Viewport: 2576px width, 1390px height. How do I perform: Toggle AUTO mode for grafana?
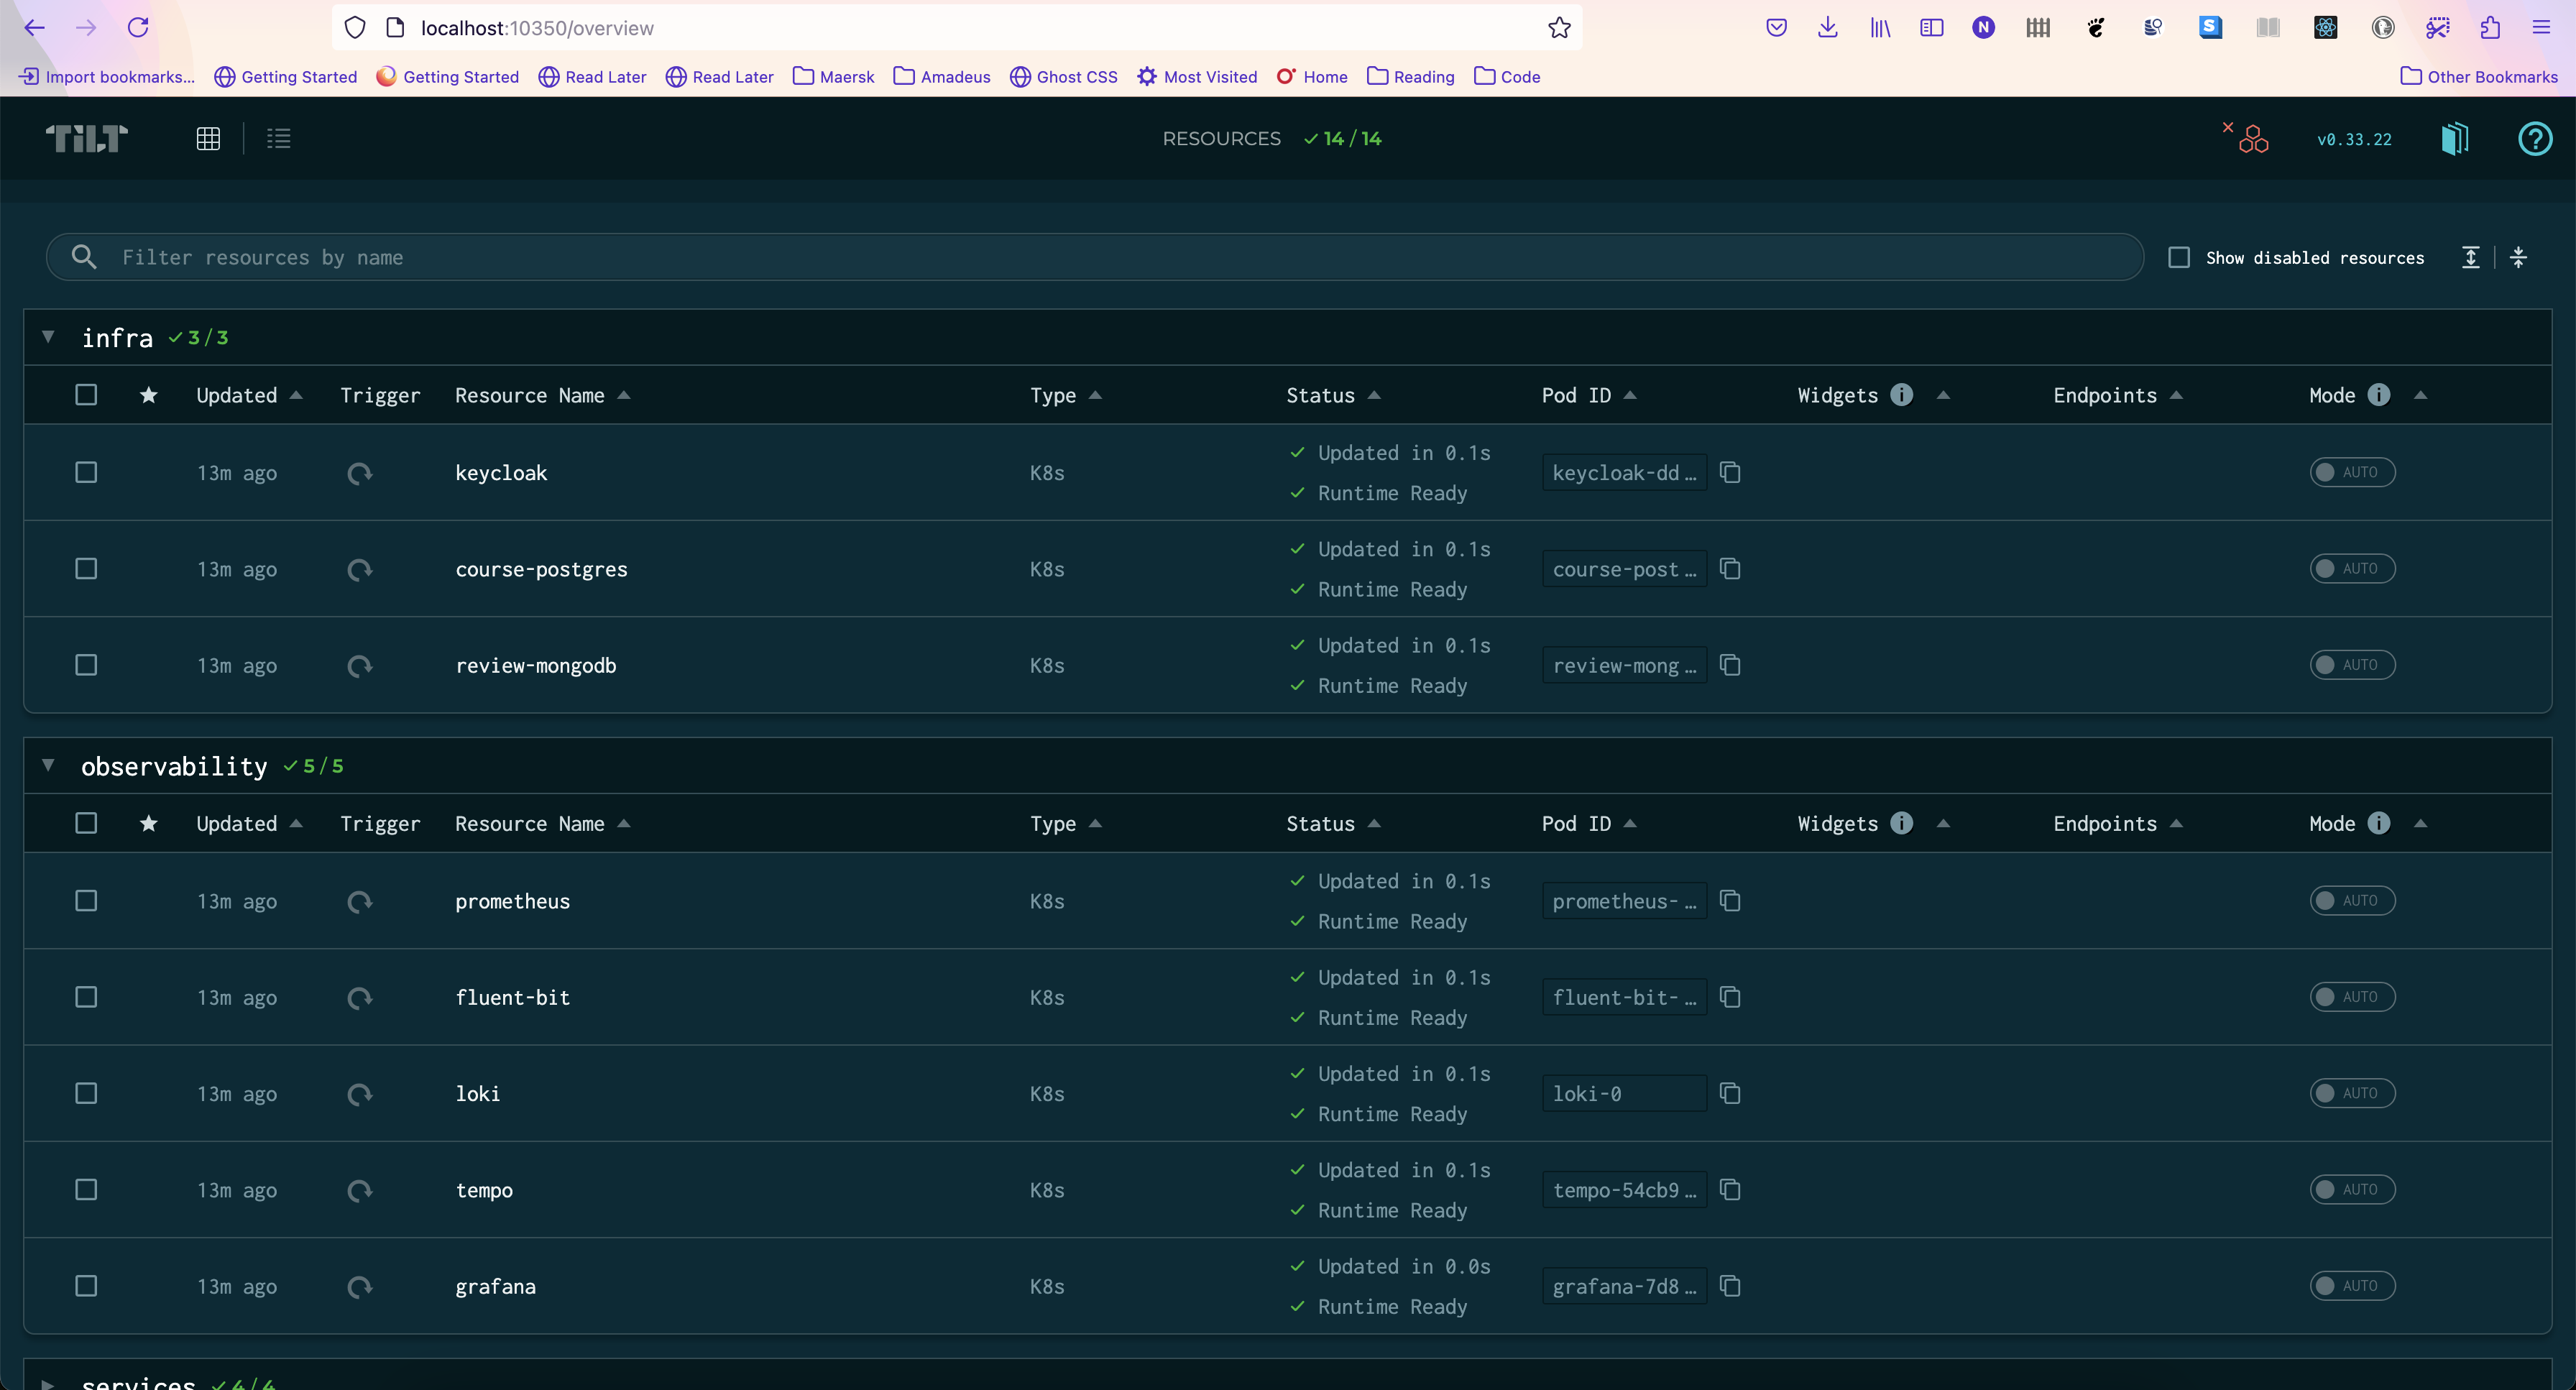(2352, 1286)
